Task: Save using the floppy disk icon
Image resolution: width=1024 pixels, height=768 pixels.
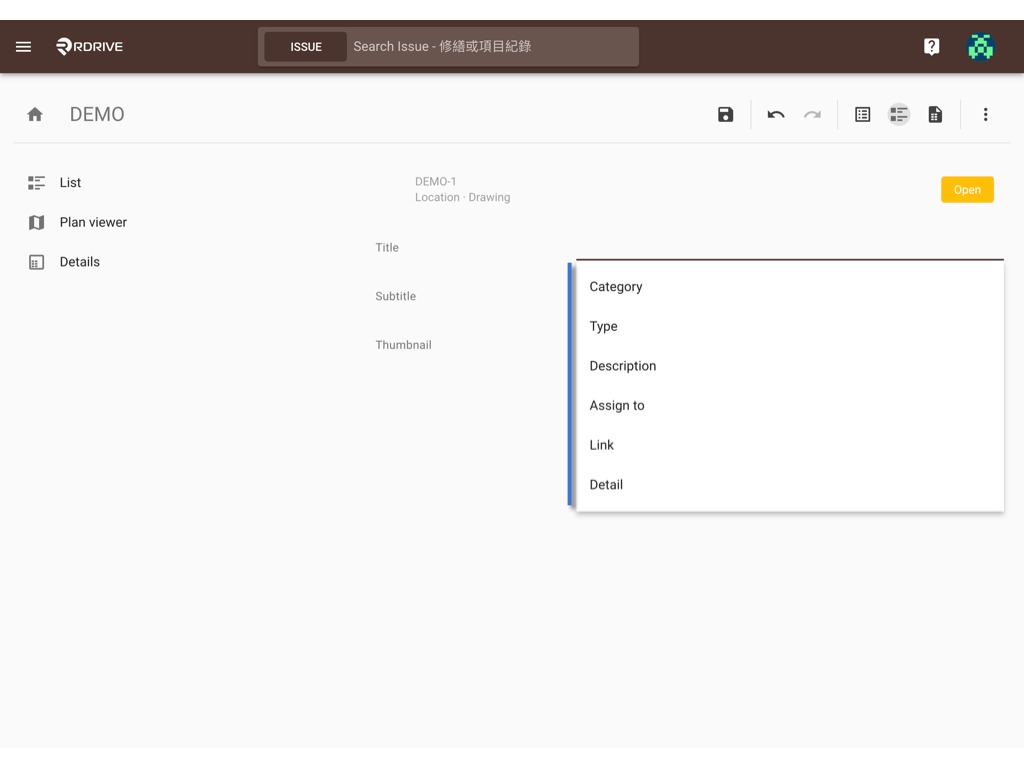Action: pos(725,114)
